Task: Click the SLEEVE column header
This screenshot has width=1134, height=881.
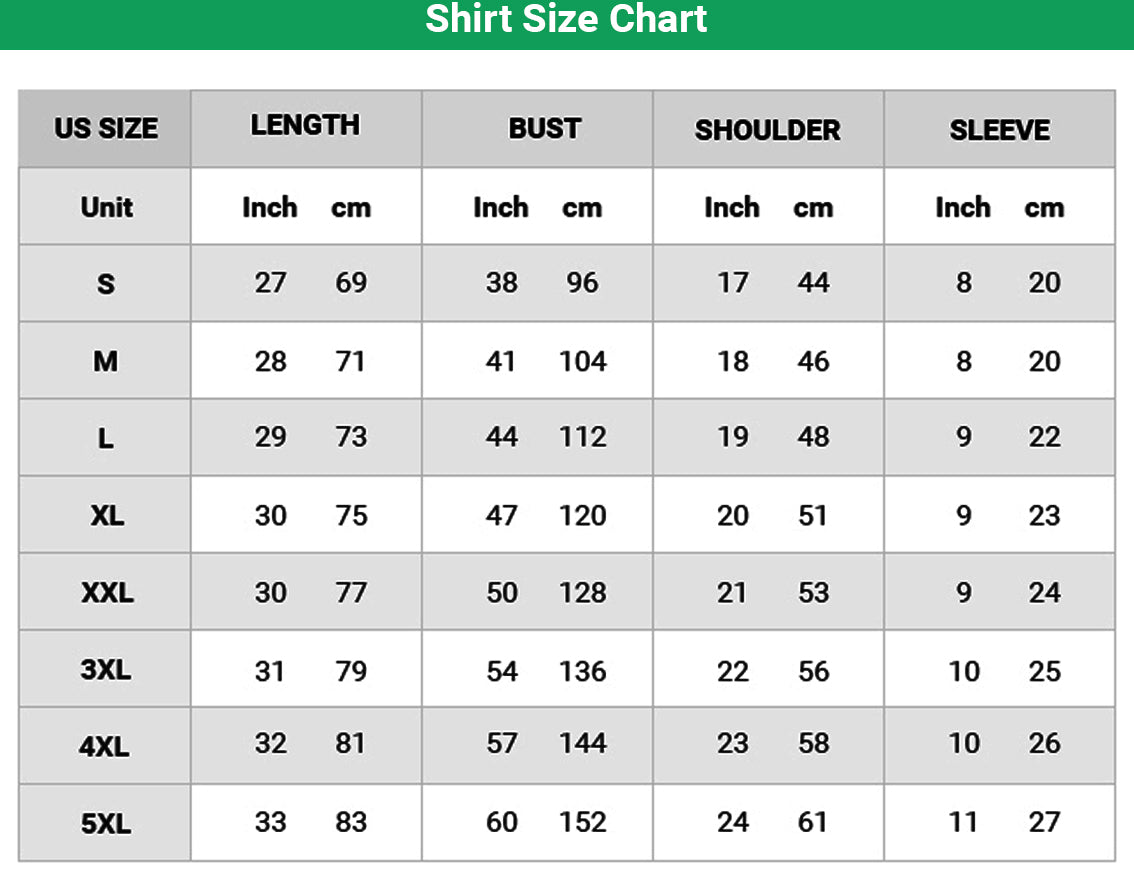Action: coord(999,130)
